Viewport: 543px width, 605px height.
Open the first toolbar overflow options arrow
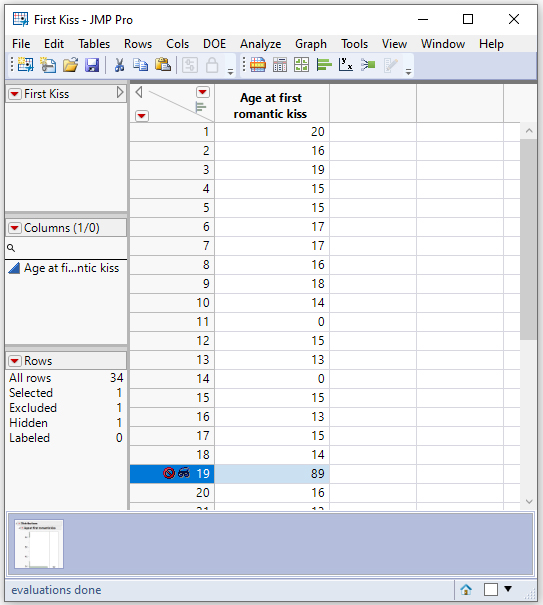tap(230, 72)
